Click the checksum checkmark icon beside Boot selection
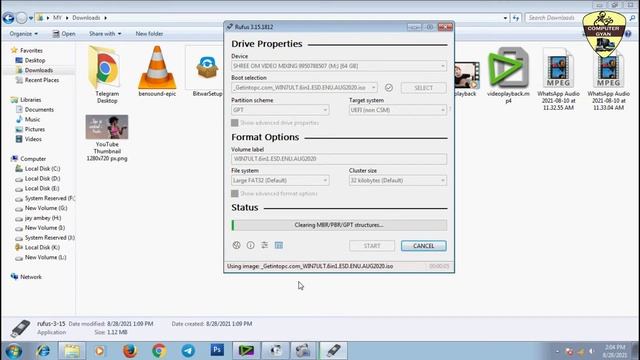The width and height of the screenshot is (640, 360). click(x=389, y=87)
